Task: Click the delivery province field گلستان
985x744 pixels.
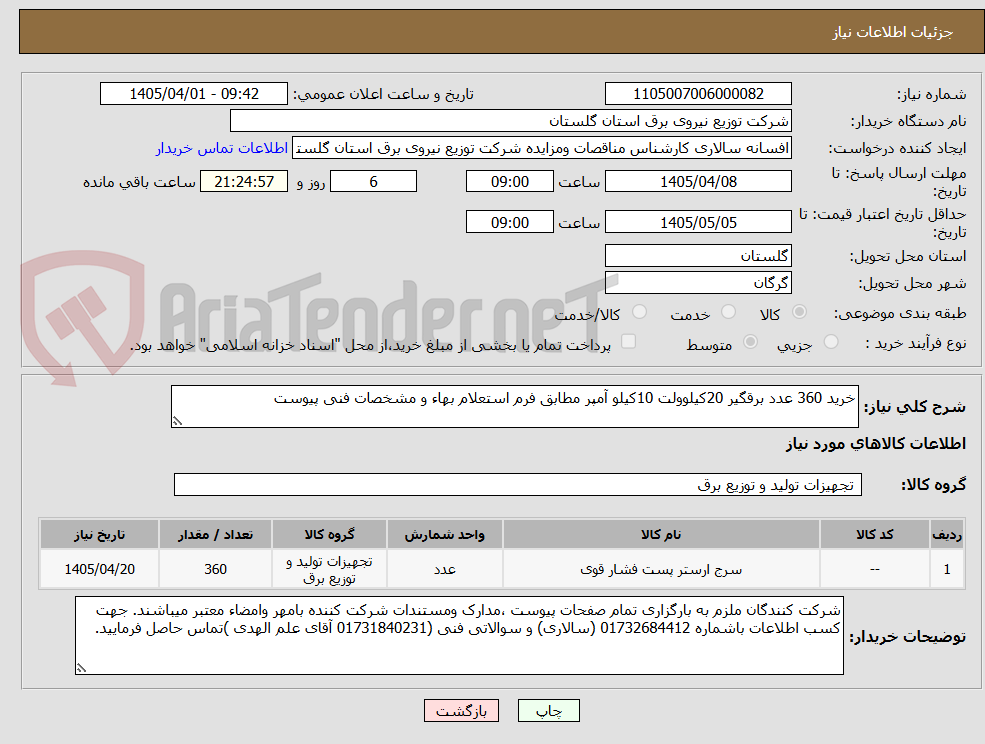Action: pos(698,256)
